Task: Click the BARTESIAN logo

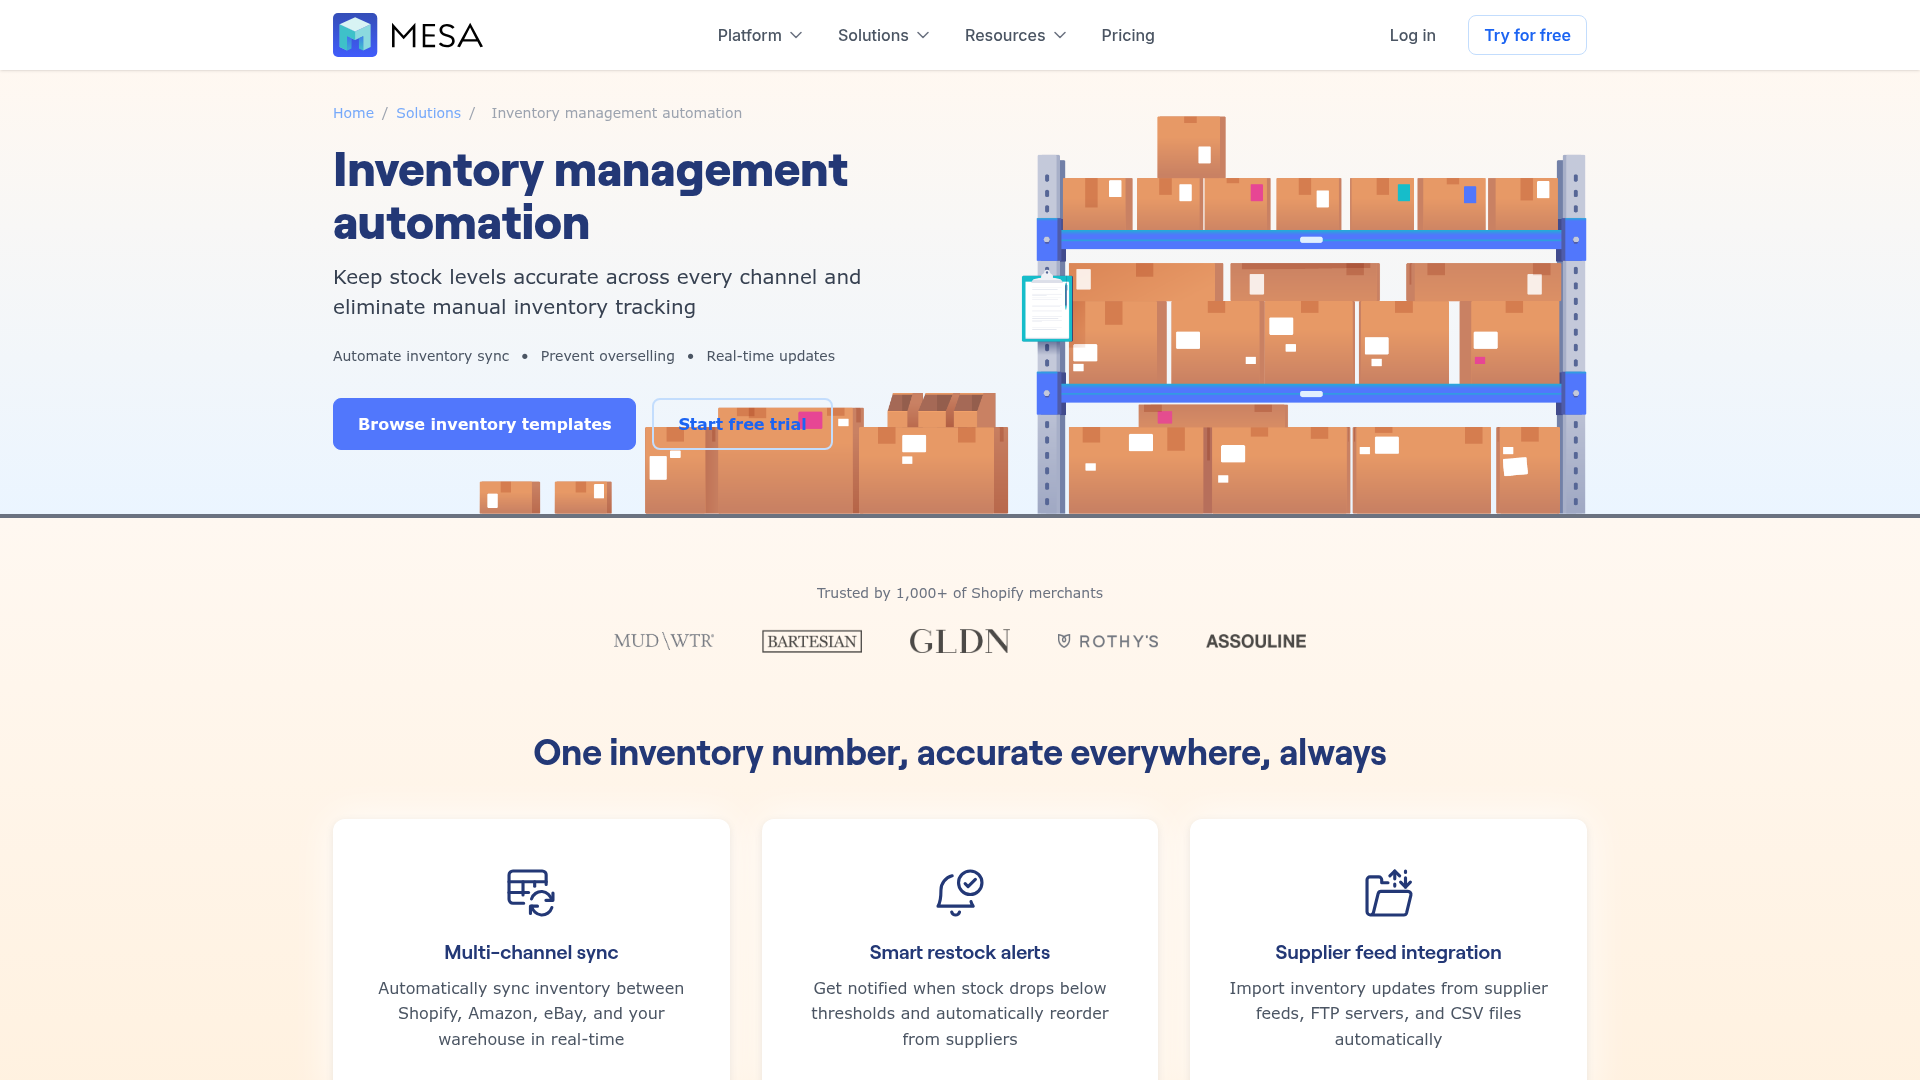Action: pyautogui.click(x=812, y=641)
